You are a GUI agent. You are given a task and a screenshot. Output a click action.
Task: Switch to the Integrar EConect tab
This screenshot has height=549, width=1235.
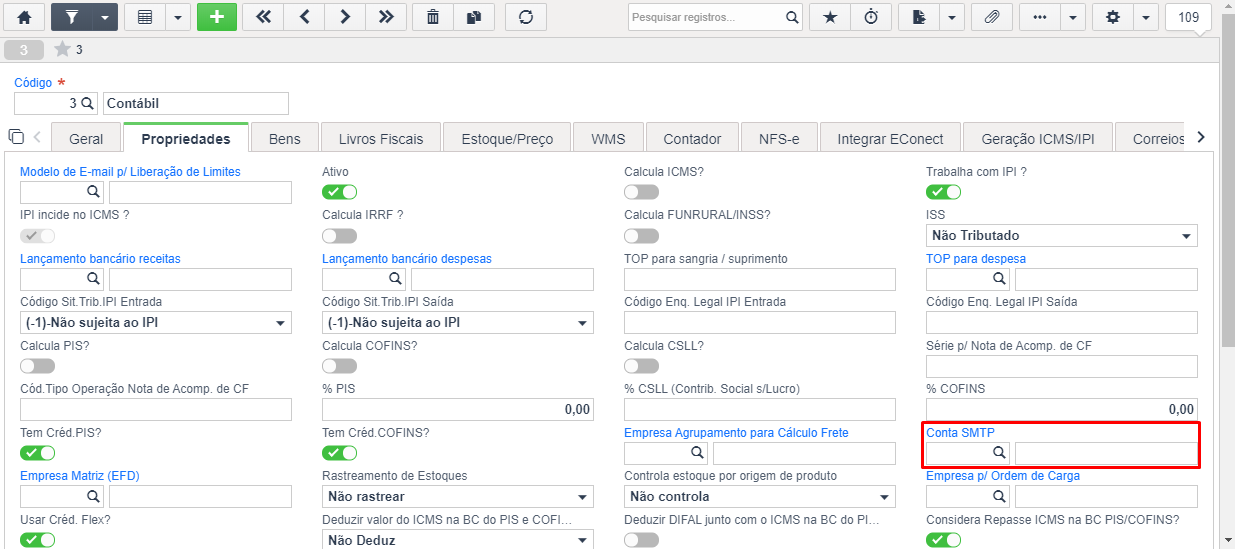click(891, 138)
